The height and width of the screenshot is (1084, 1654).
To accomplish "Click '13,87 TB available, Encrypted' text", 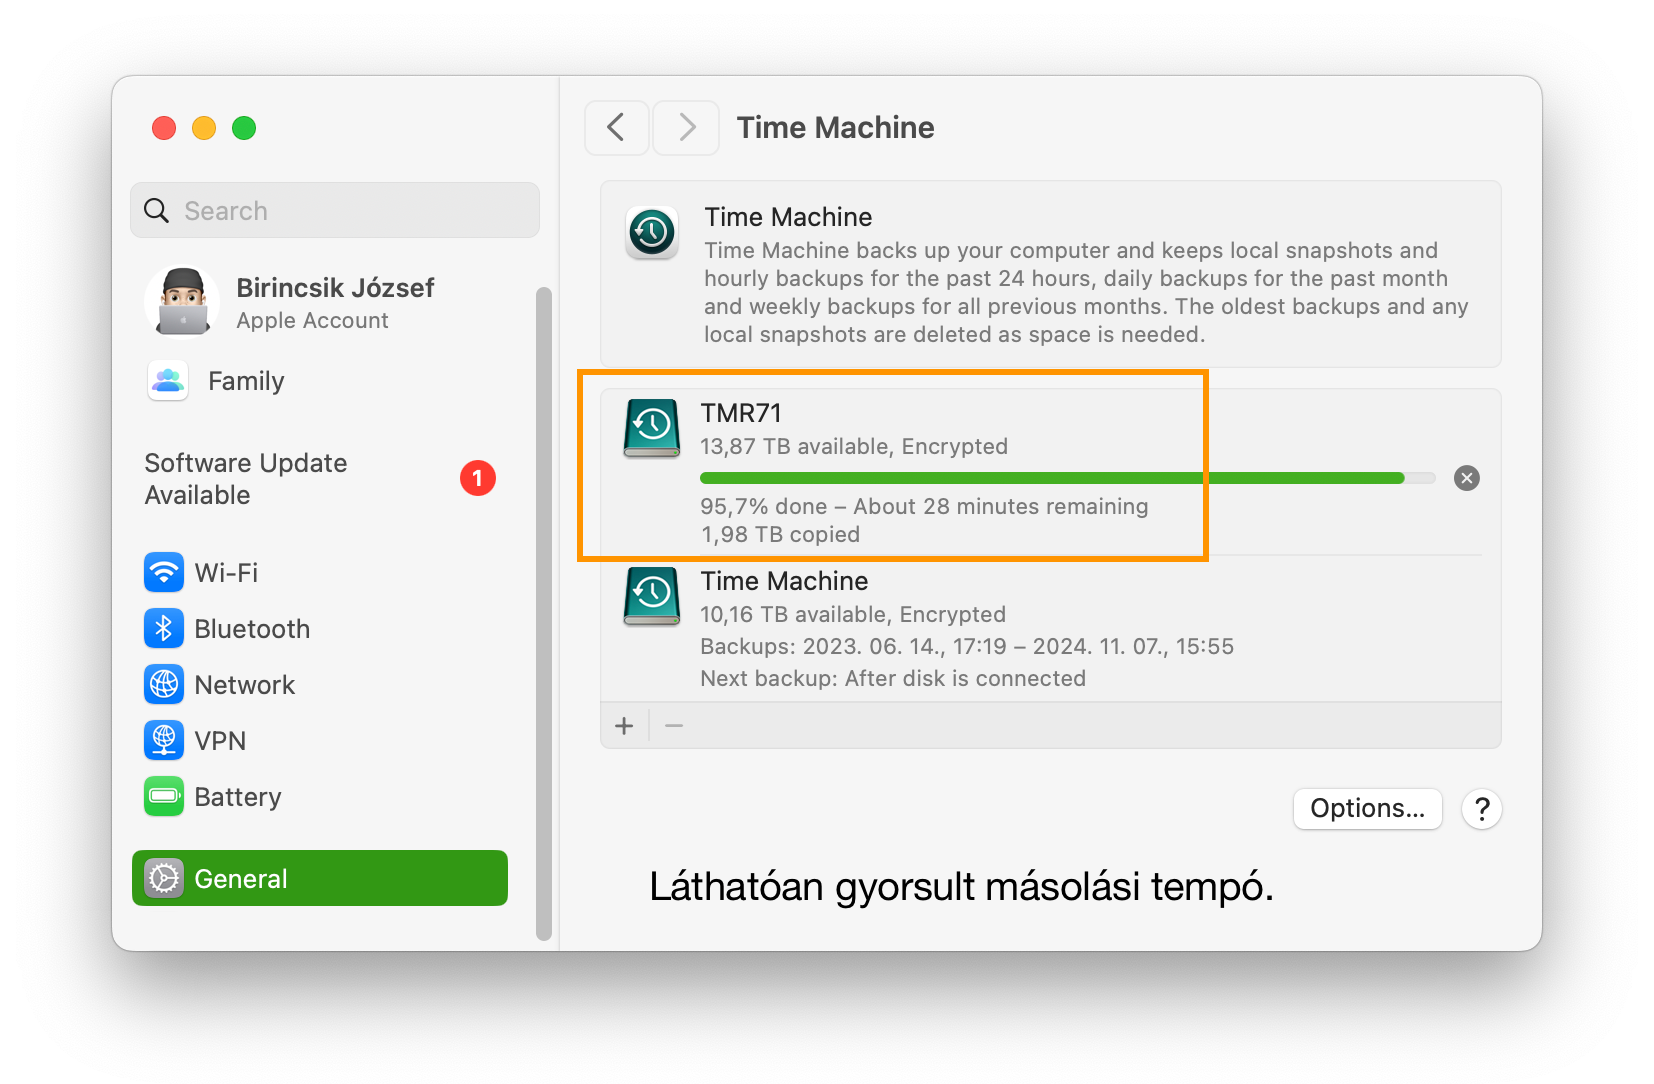I will (854, 446).
